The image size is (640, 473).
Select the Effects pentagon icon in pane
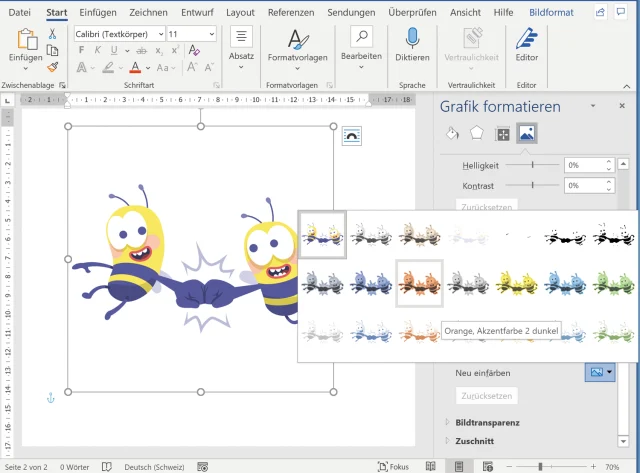point(476,134)
